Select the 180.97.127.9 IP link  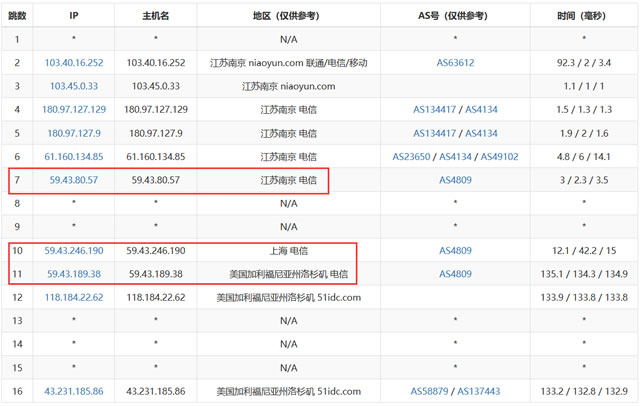click(x=73, y=133)
